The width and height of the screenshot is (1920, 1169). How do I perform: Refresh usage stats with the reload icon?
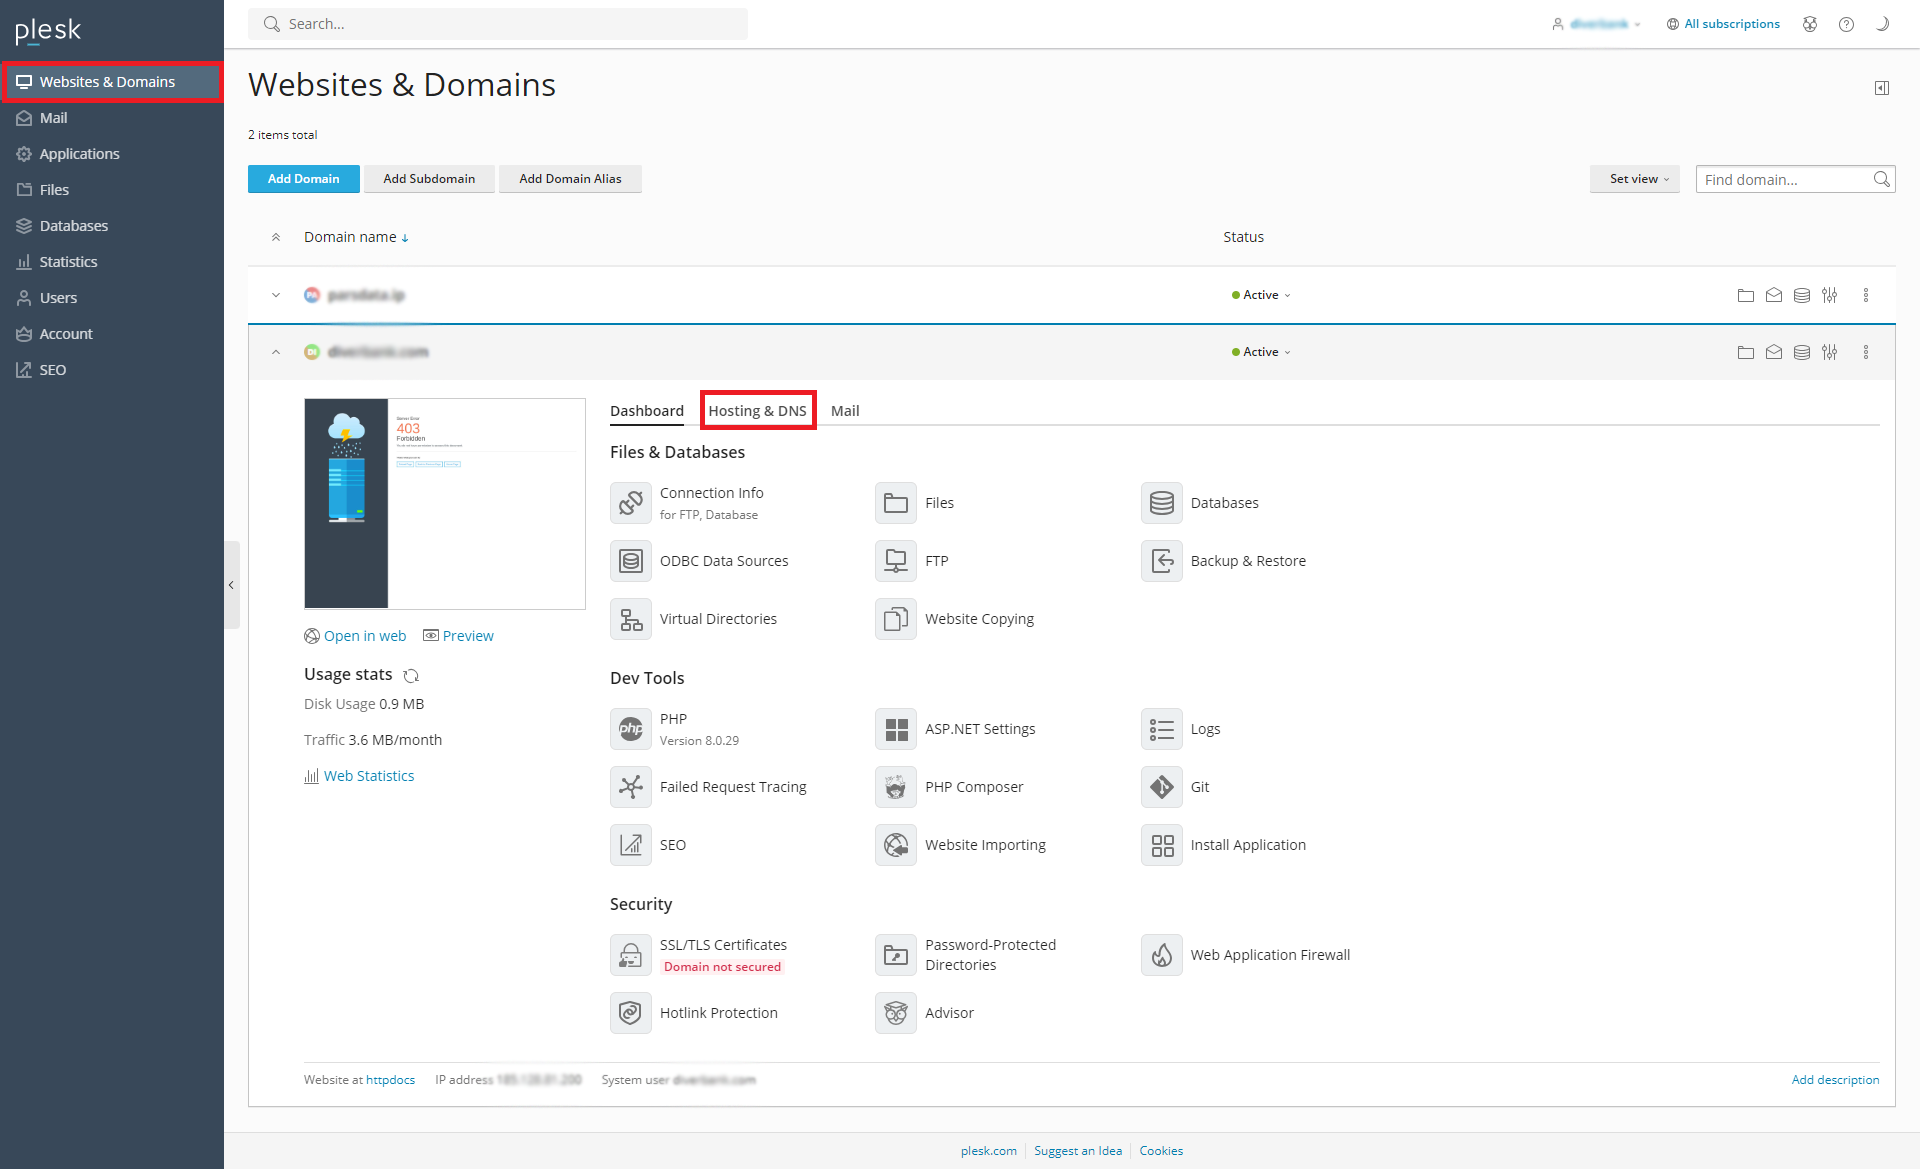(411, 676)
